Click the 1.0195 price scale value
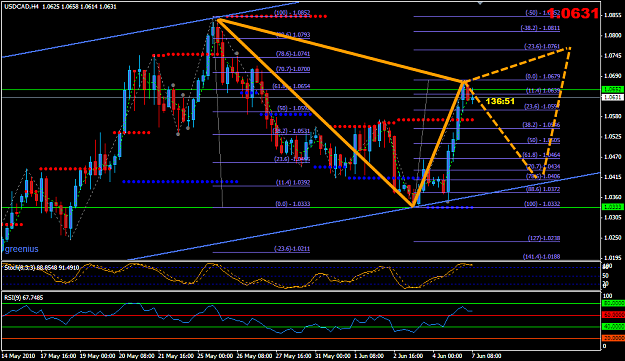The height and width of the screenshot is (361, 625). [x=613, y=258]
